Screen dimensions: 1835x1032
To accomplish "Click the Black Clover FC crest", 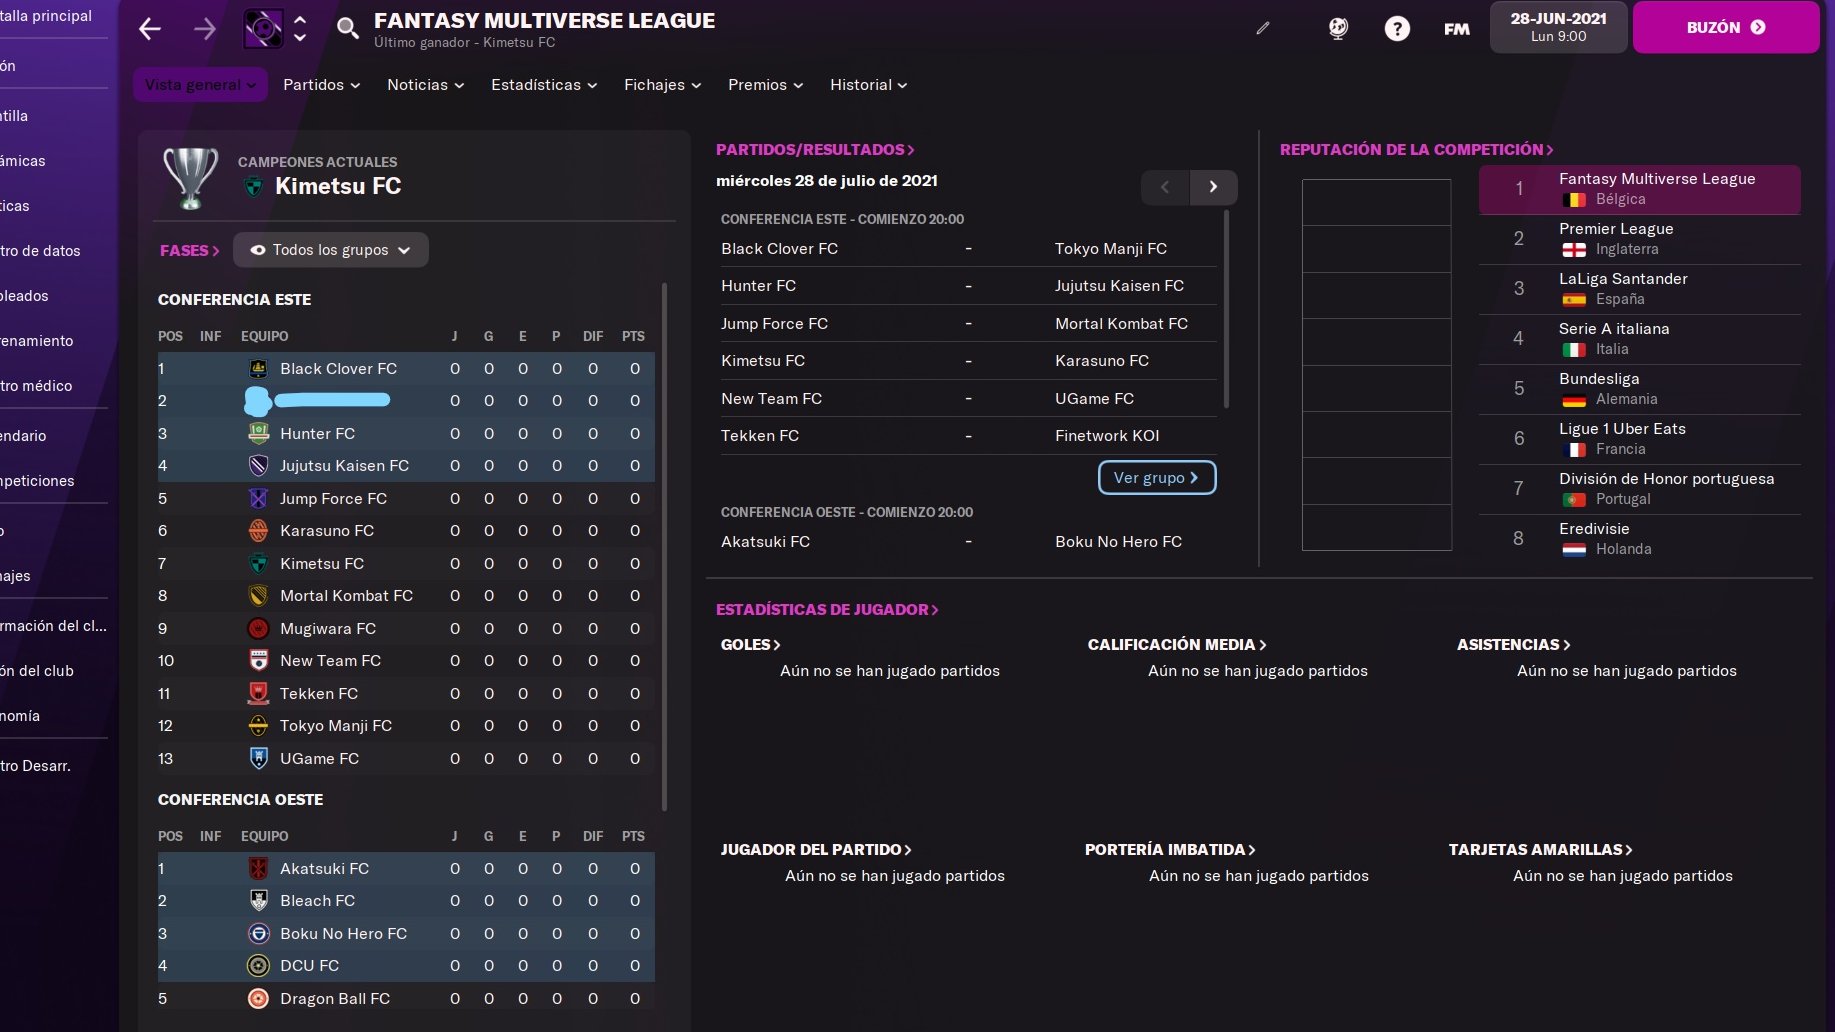I will coord(258,369).
